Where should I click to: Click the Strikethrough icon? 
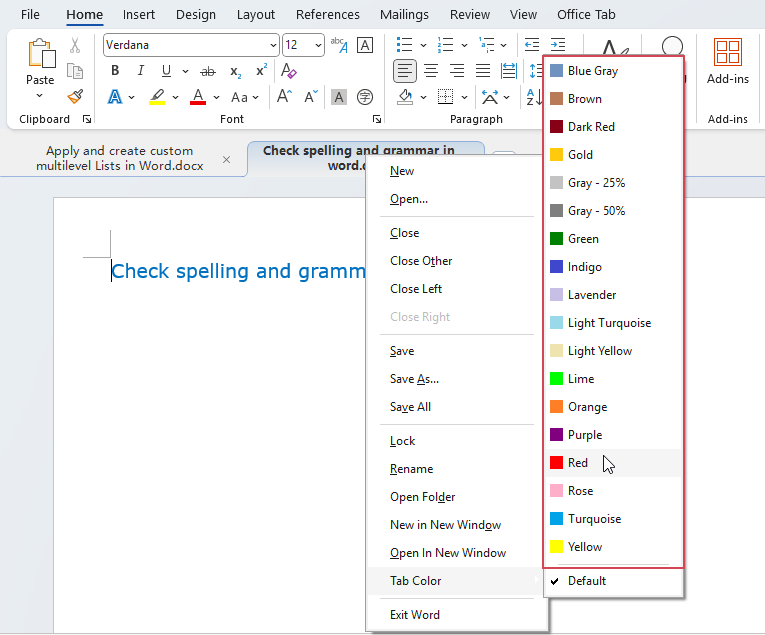click(x=208, y=71)
